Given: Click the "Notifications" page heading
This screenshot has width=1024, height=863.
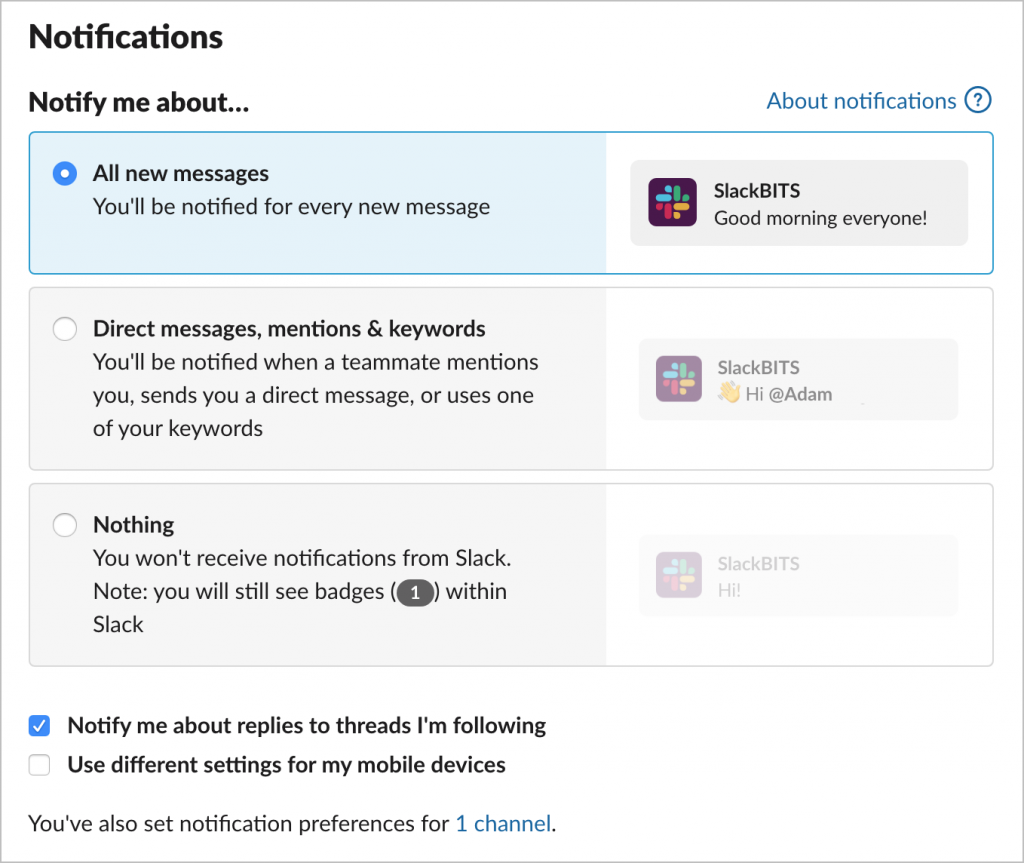Looking at the screenshot, I should [126, 37].
